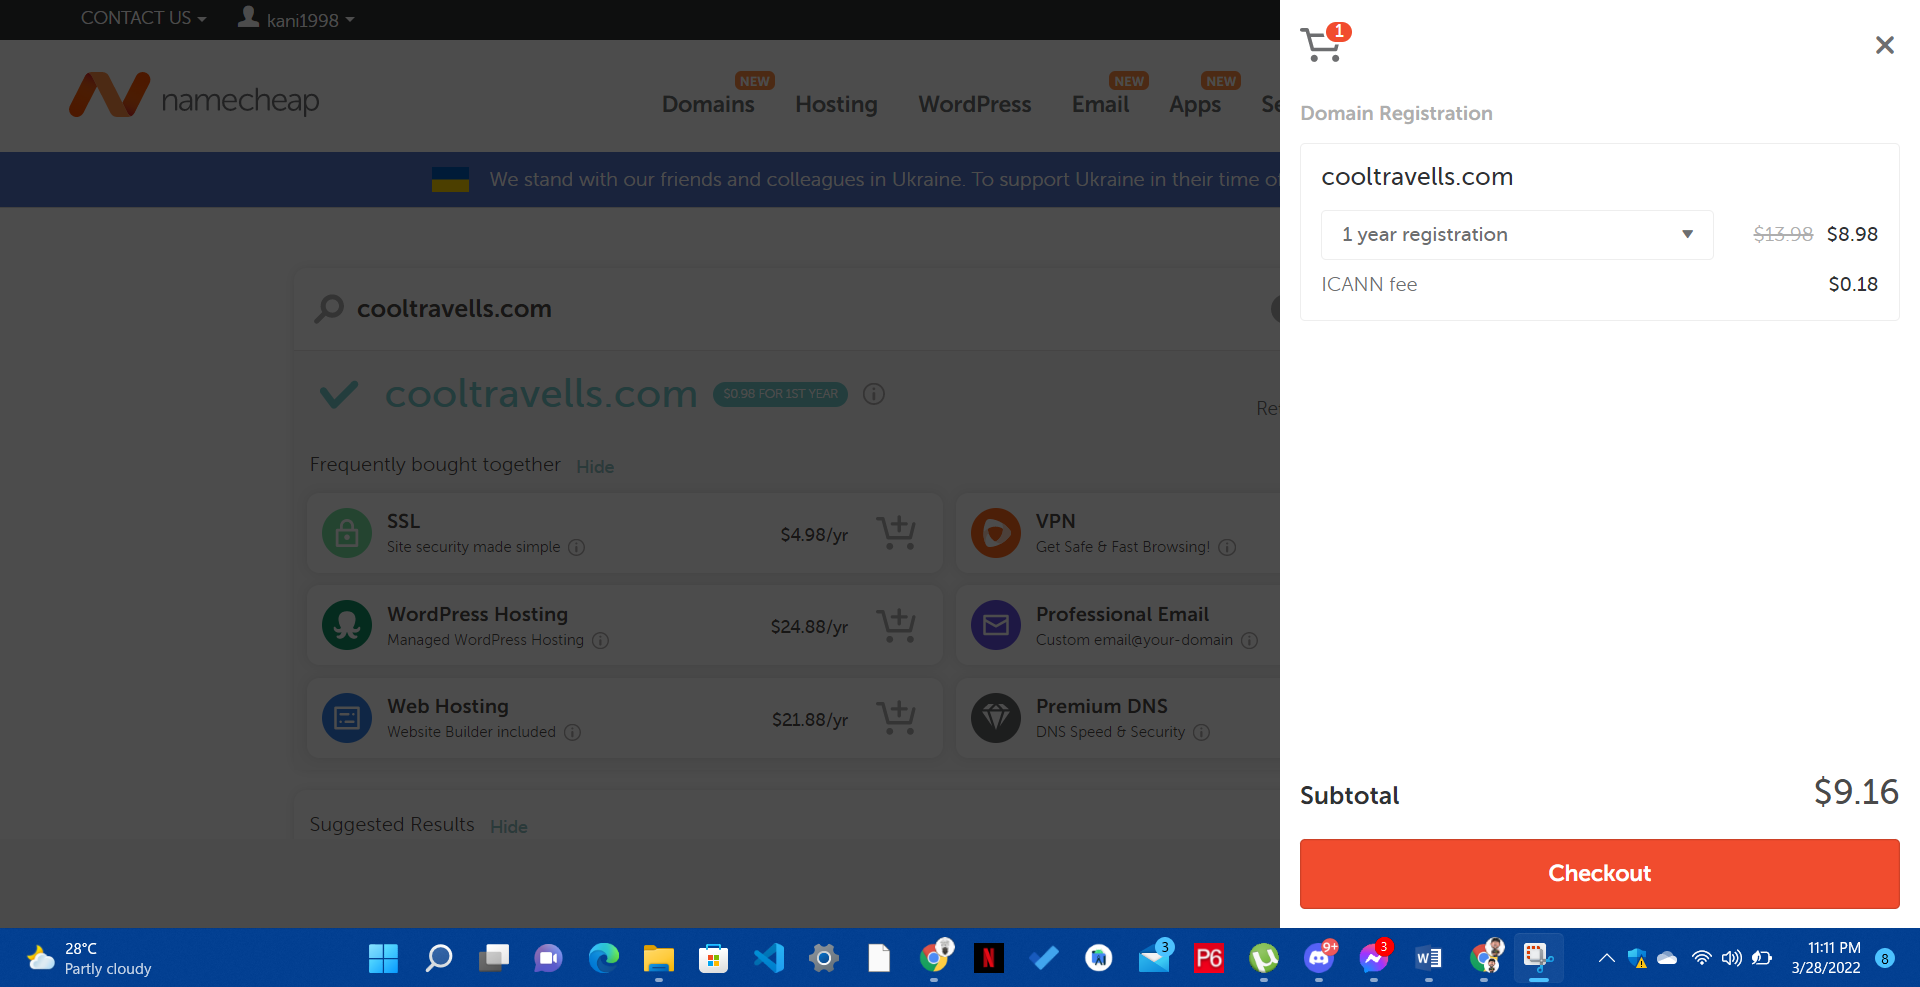Open the Windows Start menu
Image resolution: width=1920 pixels, height=987 pixels.
coord(383,958)
